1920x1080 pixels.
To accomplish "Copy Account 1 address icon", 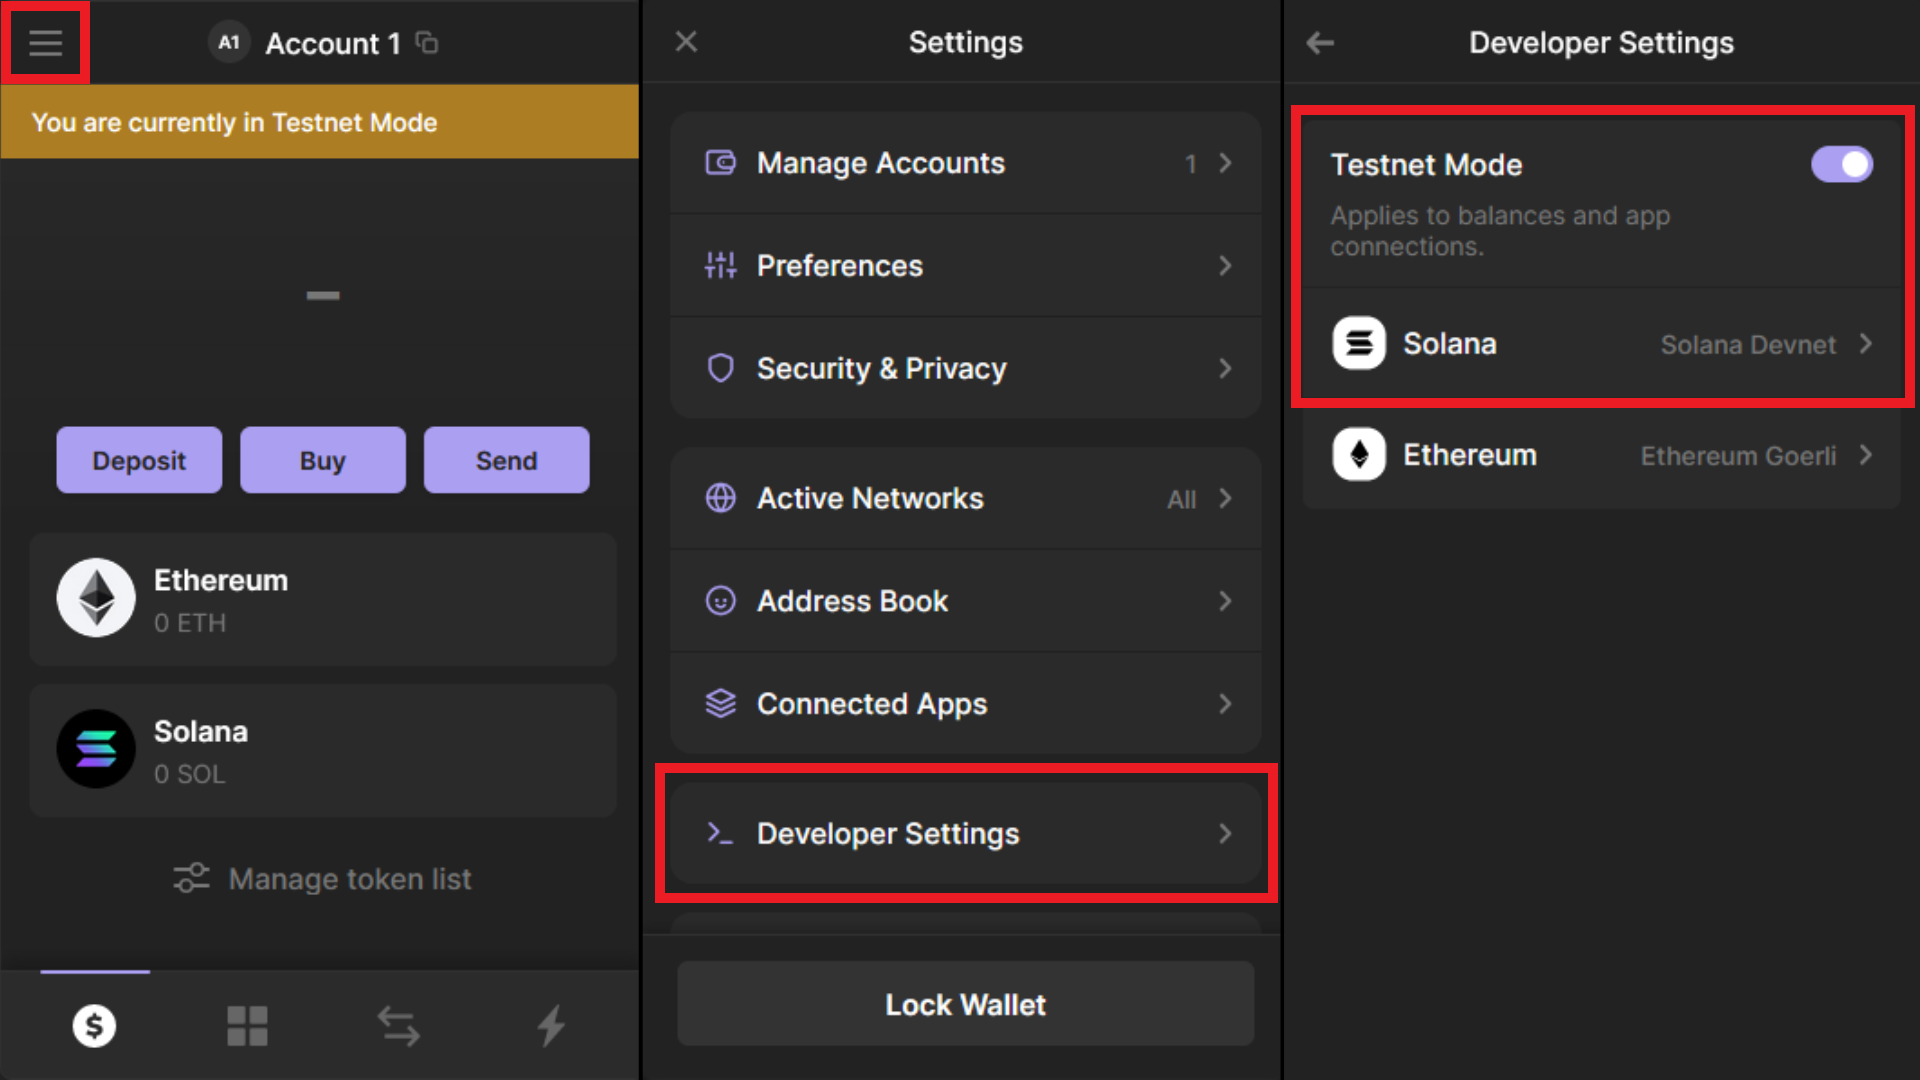I will [427, 43].
